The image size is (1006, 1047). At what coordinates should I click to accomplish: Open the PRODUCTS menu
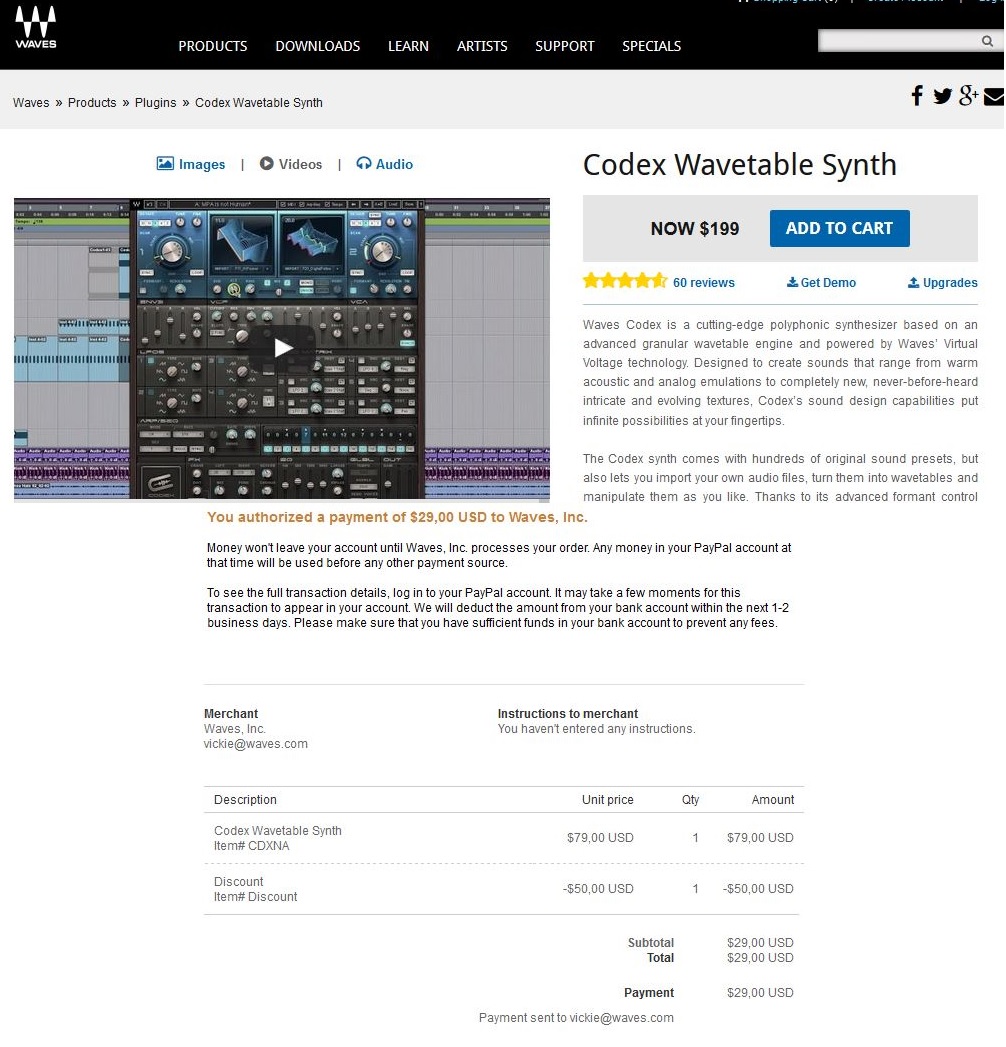pos(212,46)
